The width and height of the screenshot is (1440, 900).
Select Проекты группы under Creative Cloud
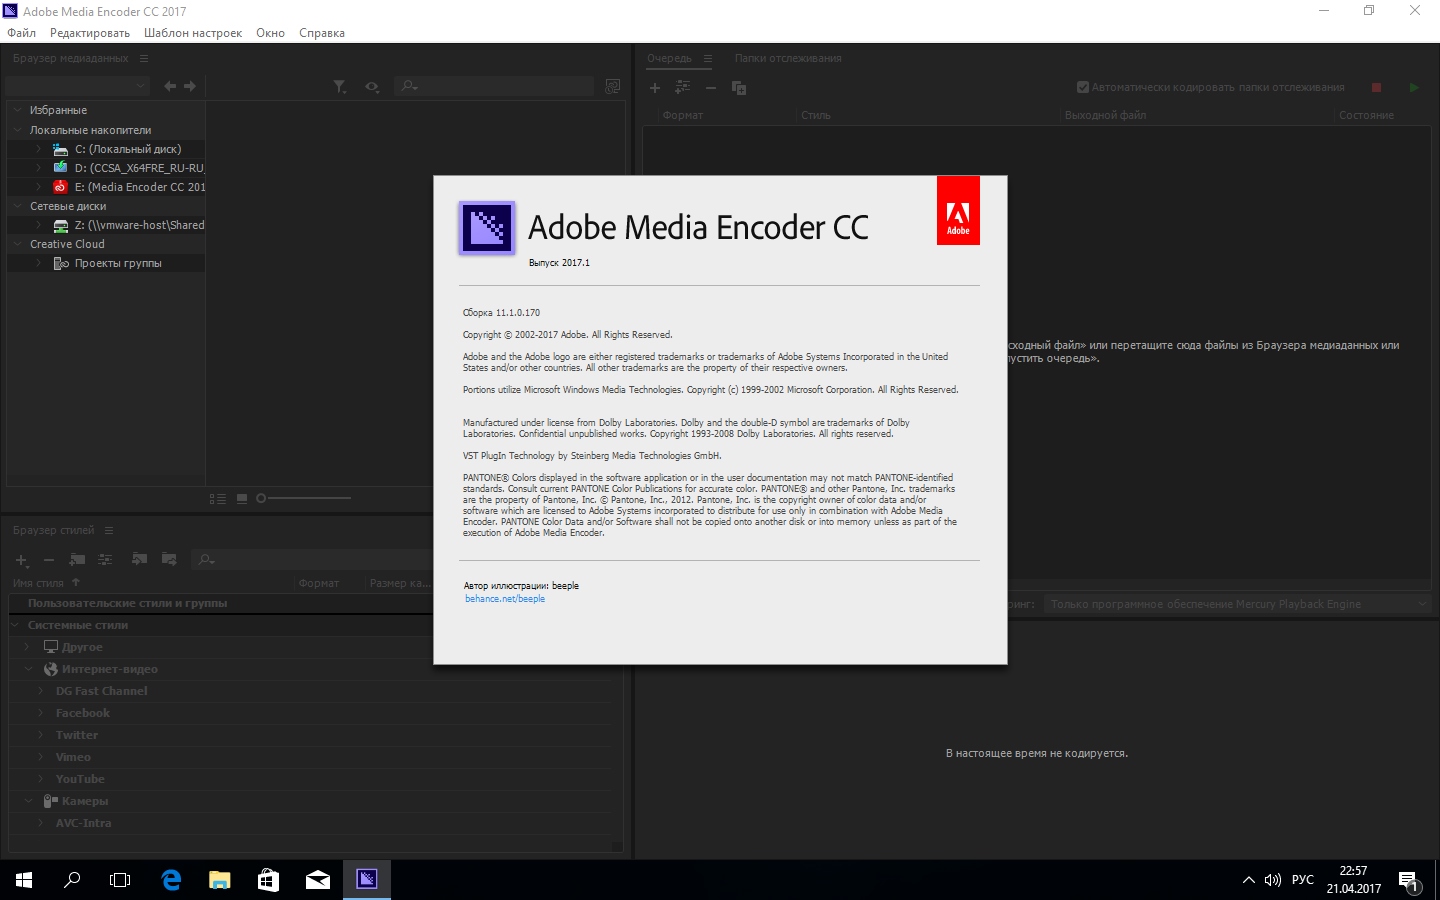pos(118,263)
